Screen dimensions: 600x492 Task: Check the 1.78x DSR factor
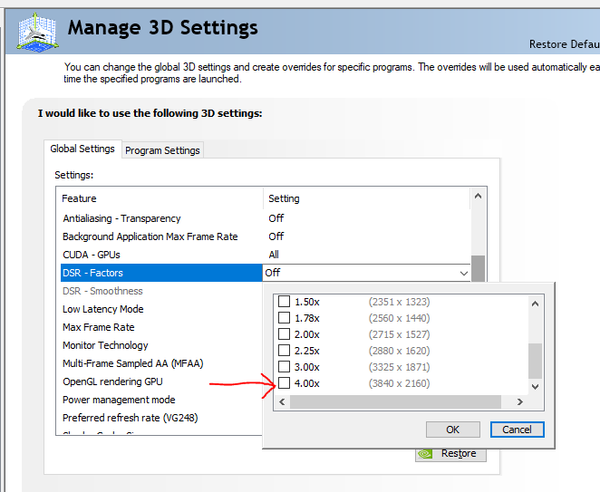(x=284, y=318)
